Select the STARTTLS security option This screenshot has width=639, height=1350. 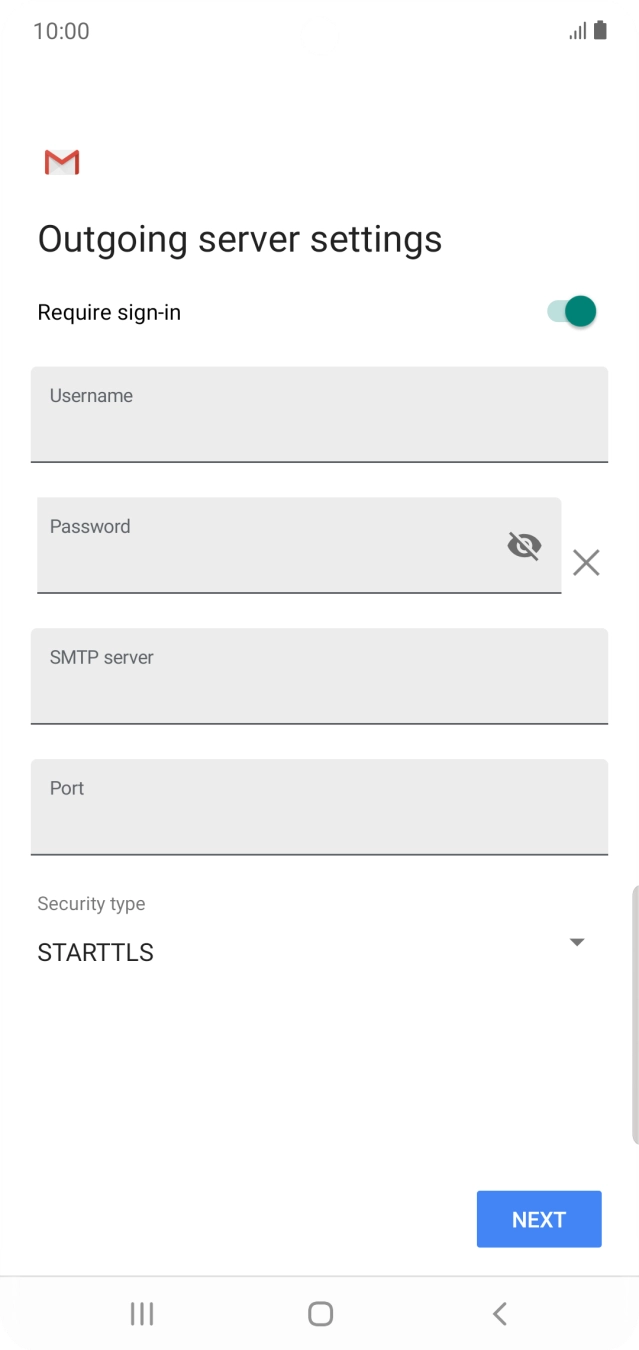(96, 952)
